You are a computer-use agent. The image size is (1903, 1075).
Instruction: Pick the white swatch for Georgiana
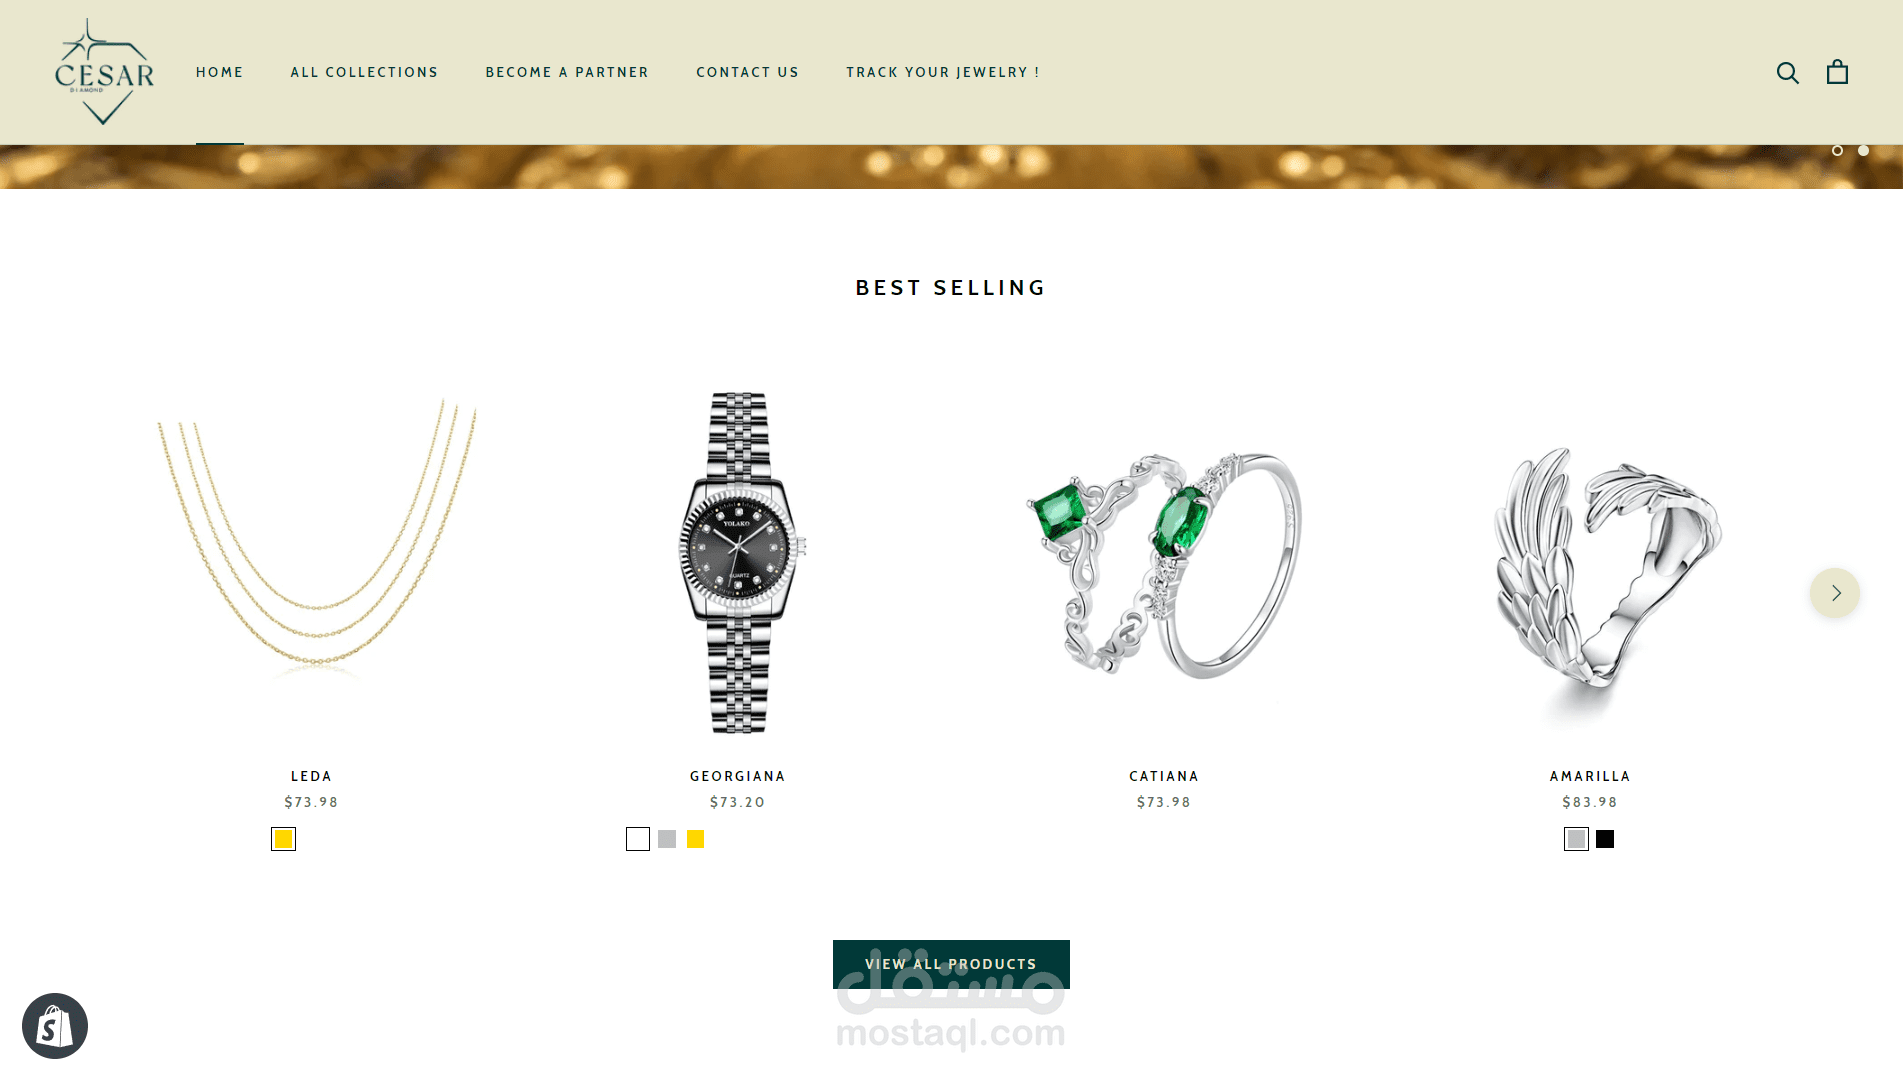(x=638, y=839)
